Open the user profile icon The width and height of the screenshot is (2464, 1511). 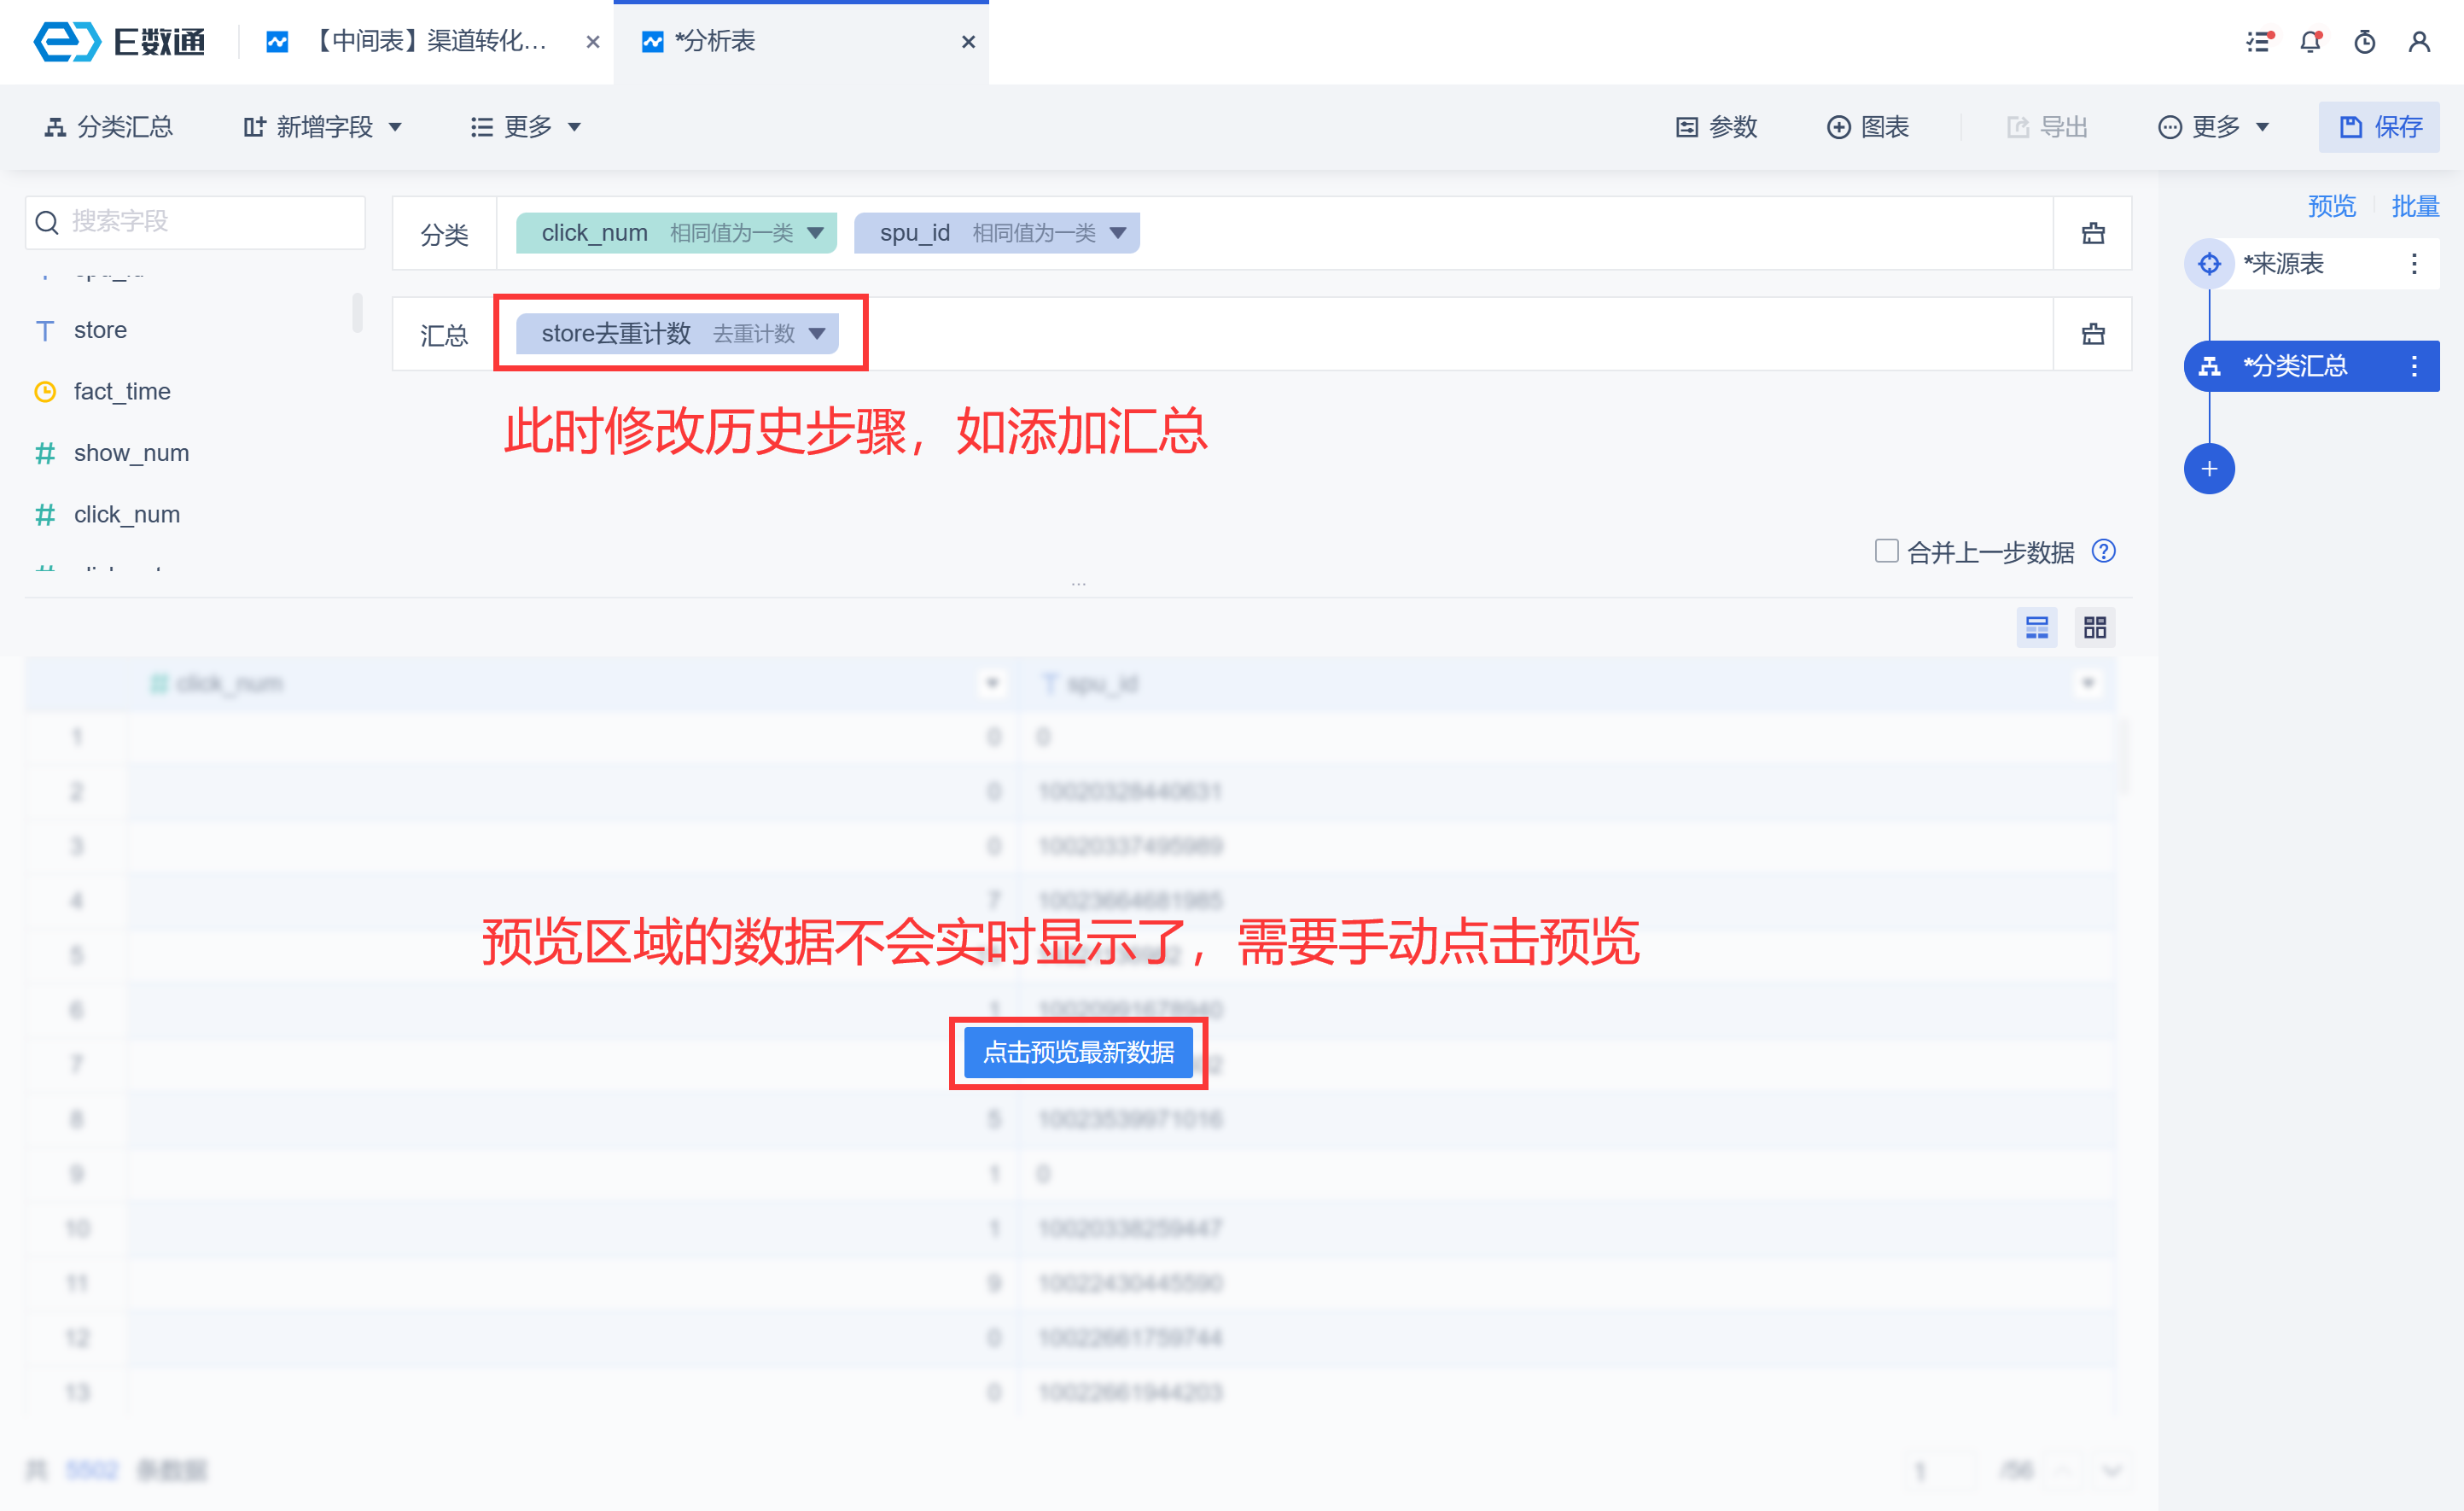click(2418, 42)
